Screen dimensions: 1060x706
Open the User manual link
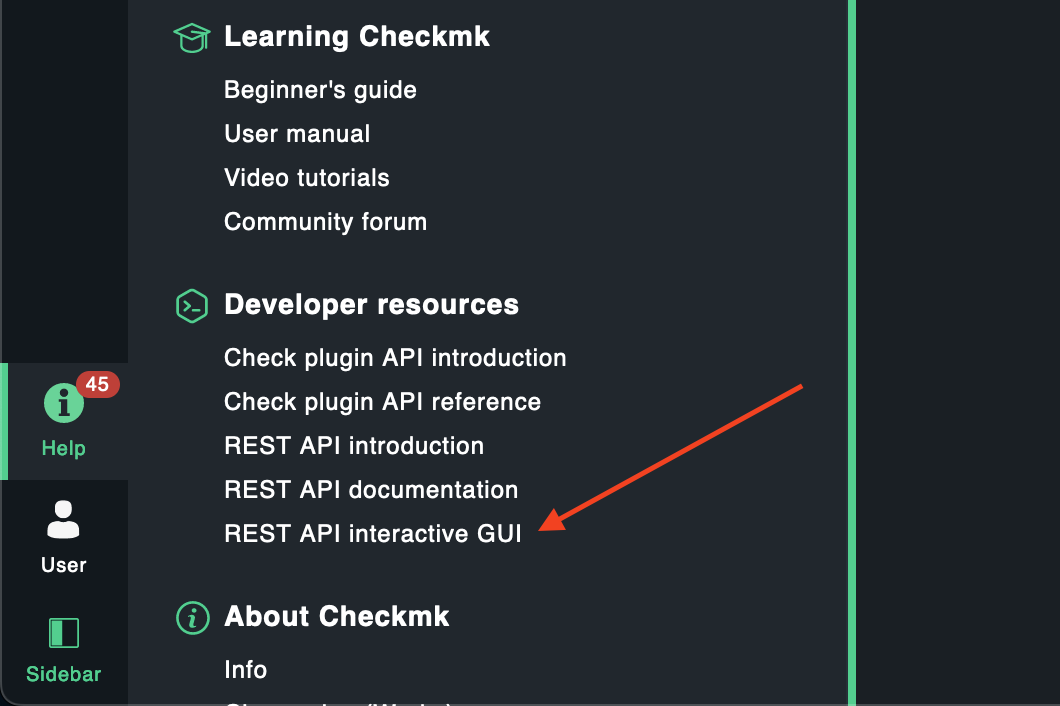[297, 134]
